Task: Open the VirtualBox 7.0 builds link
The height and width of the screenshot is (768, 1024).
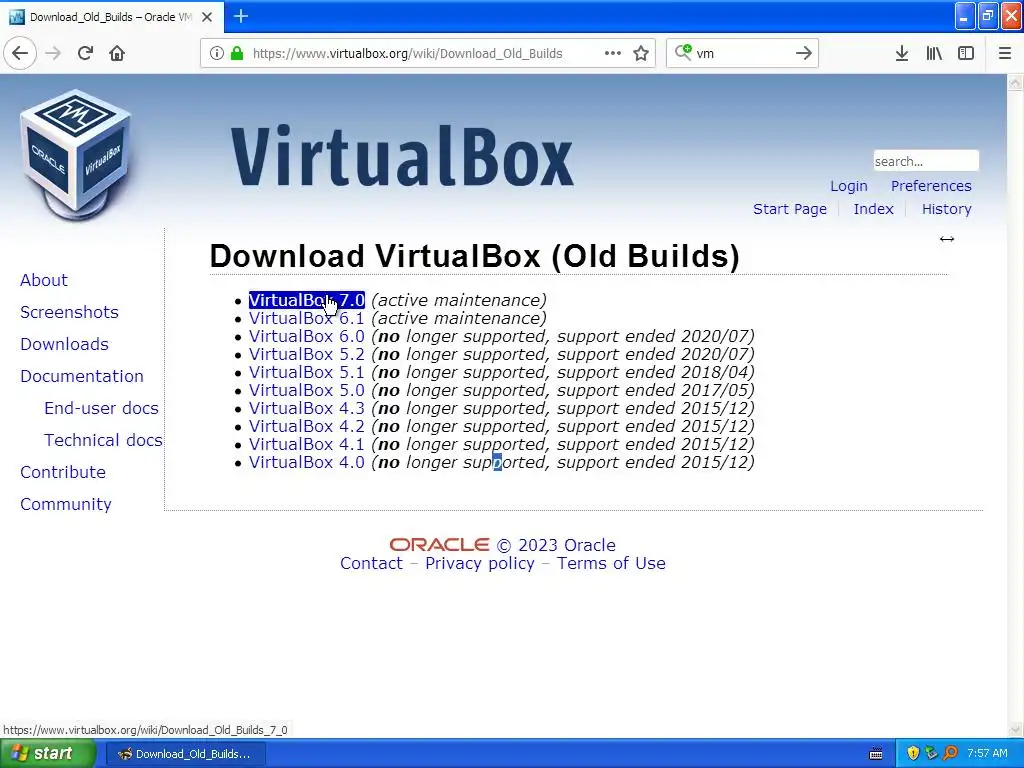Action: [306, 300]
